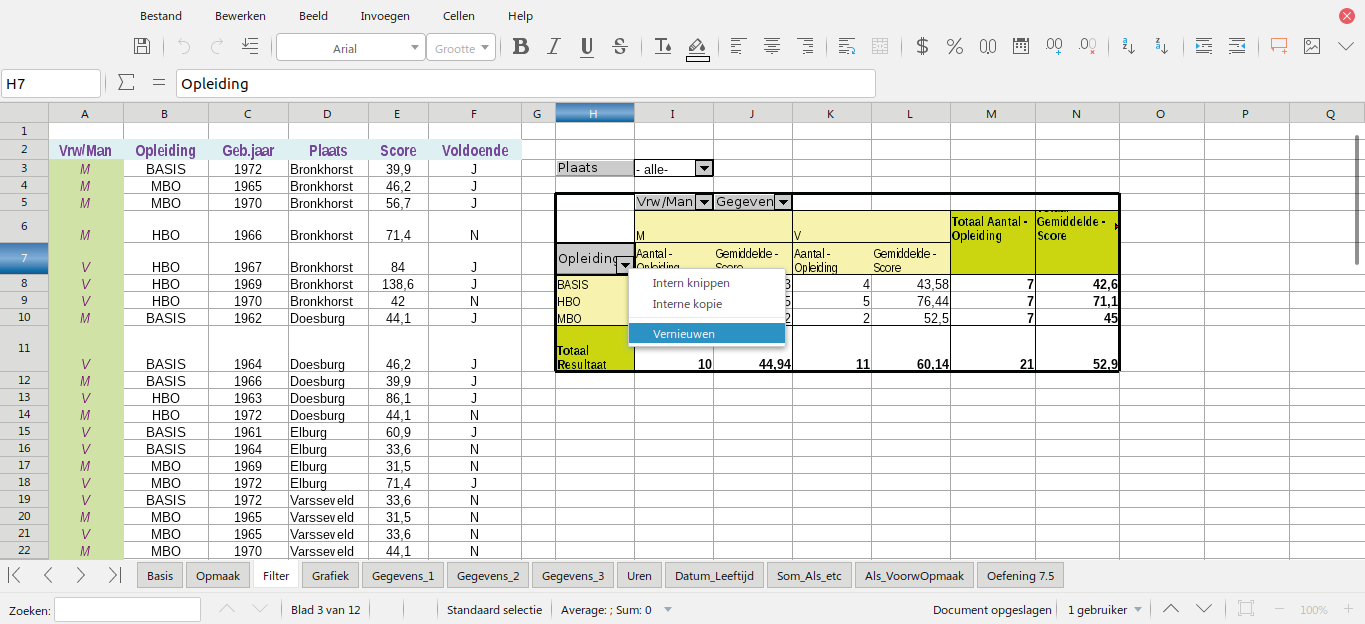The width and height of the screenshot is (1365, 624).
Task: Click the Sum sigma icon
Action: tap(126, 84)
